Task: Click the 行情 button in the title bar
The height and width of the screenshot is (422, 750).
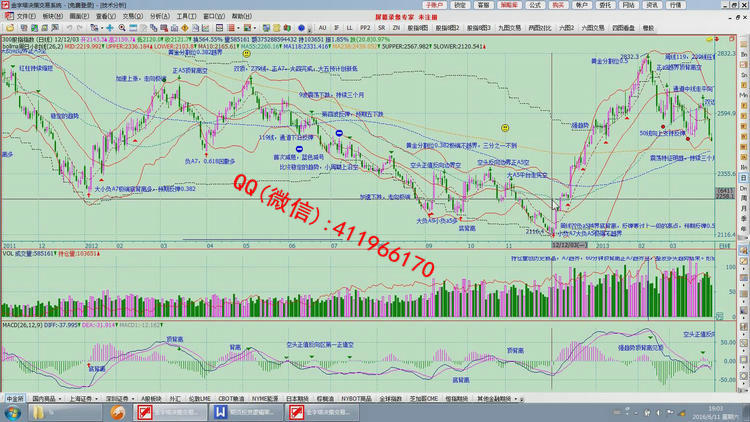Action: [x=675, y=5]
